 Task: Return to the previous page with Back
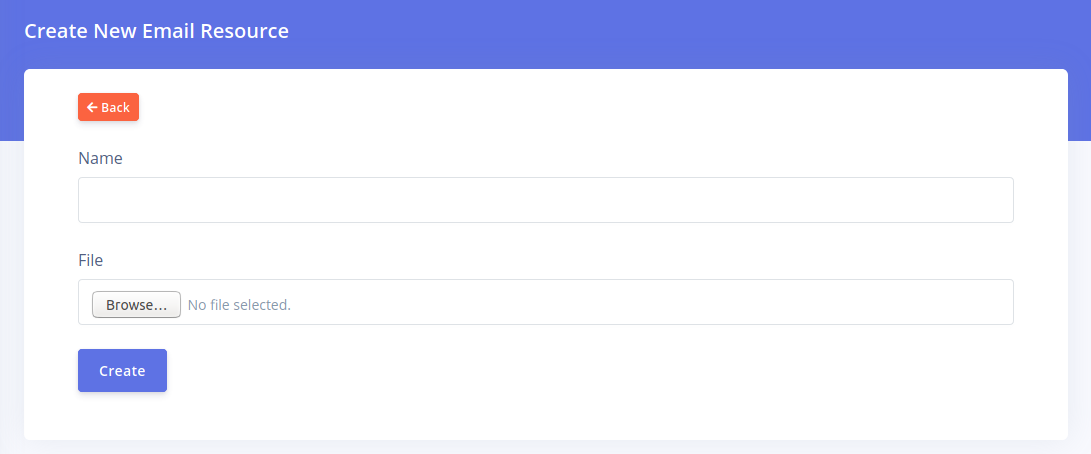[108, 107]
